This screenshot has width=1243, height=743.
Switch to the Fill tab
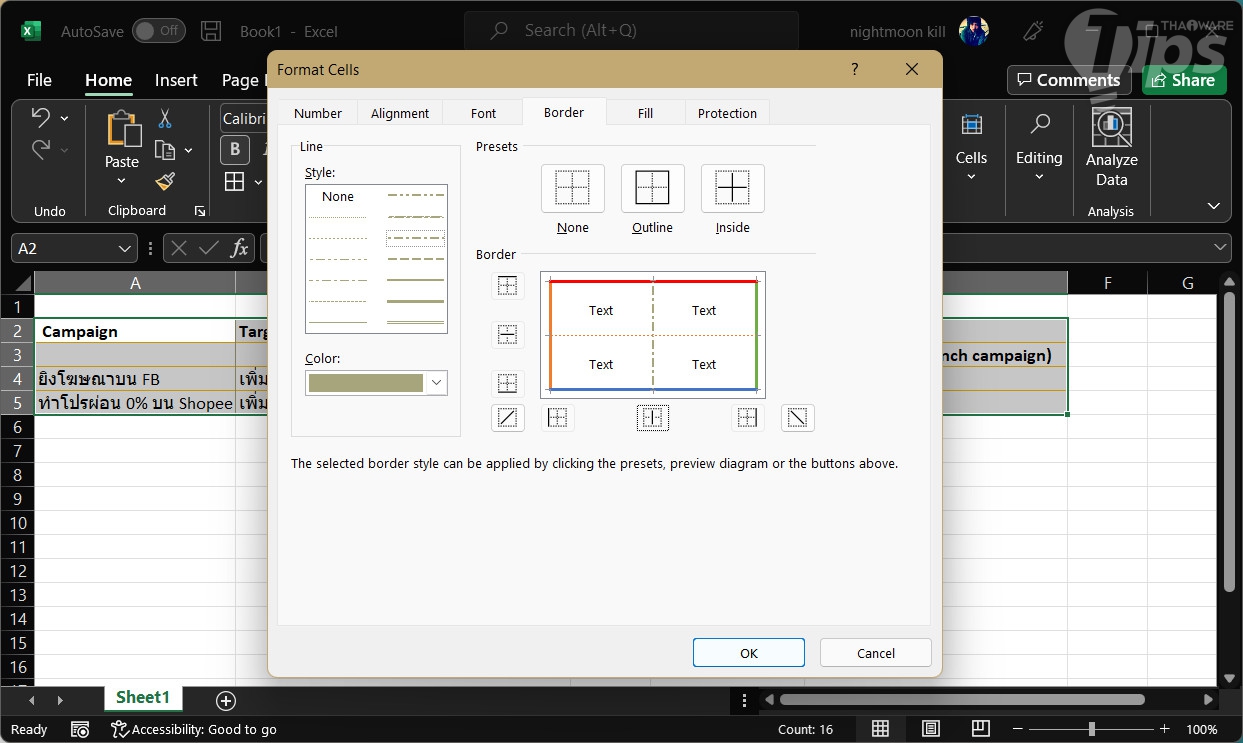(x=645, y=113)
